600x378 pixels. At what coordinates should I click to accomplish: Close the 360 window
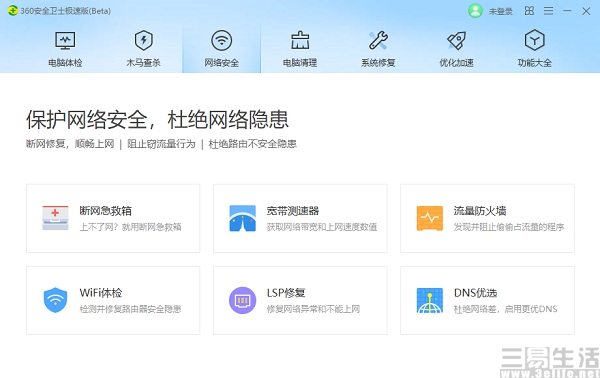[586, 11]
